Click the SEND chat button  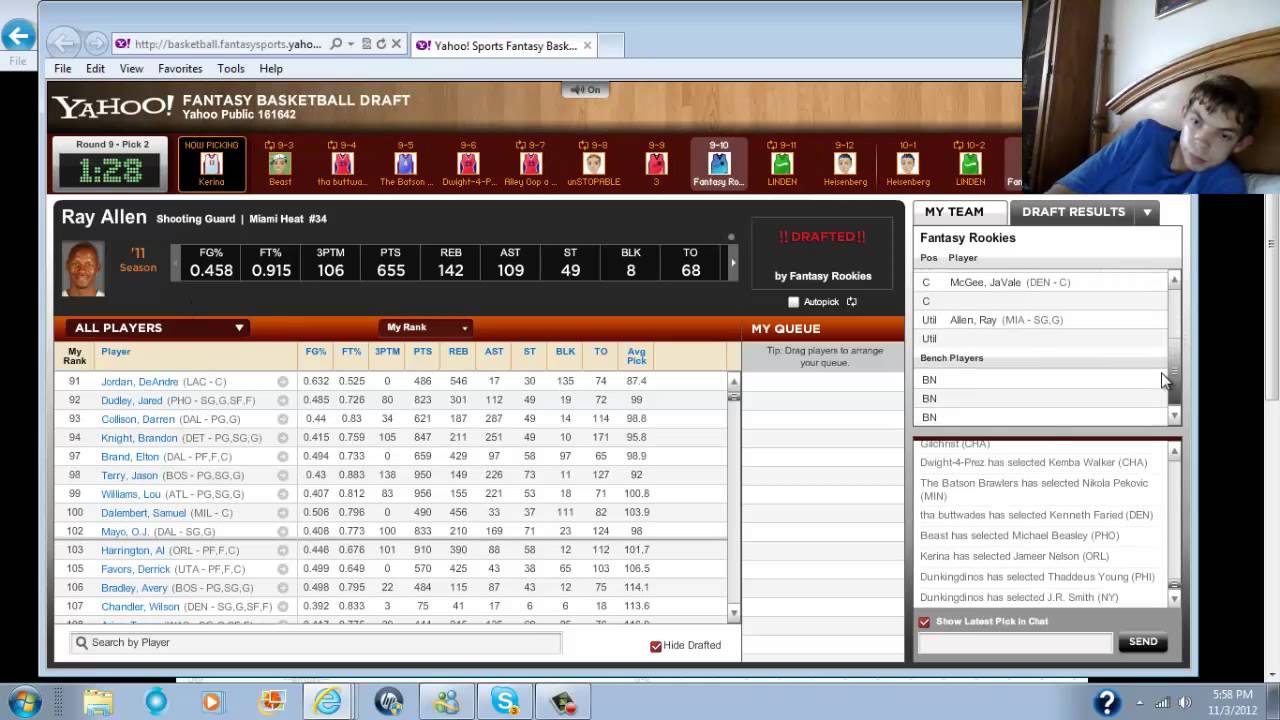click(1143, 643)
